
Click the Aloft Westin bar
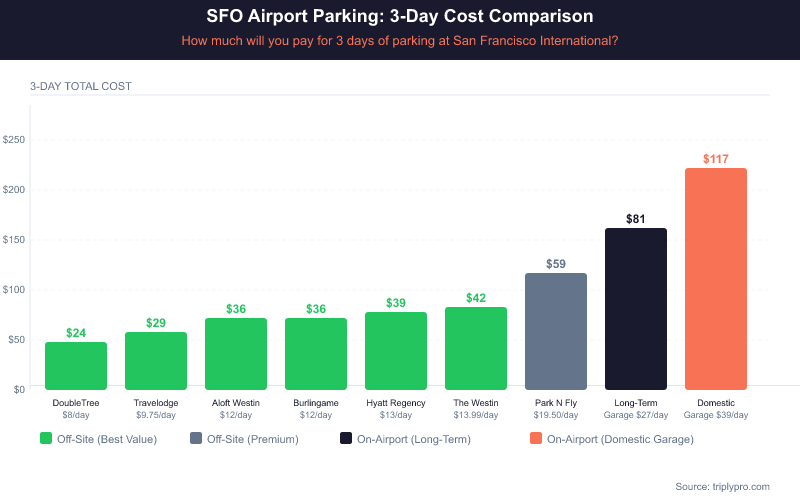point(236,354)
